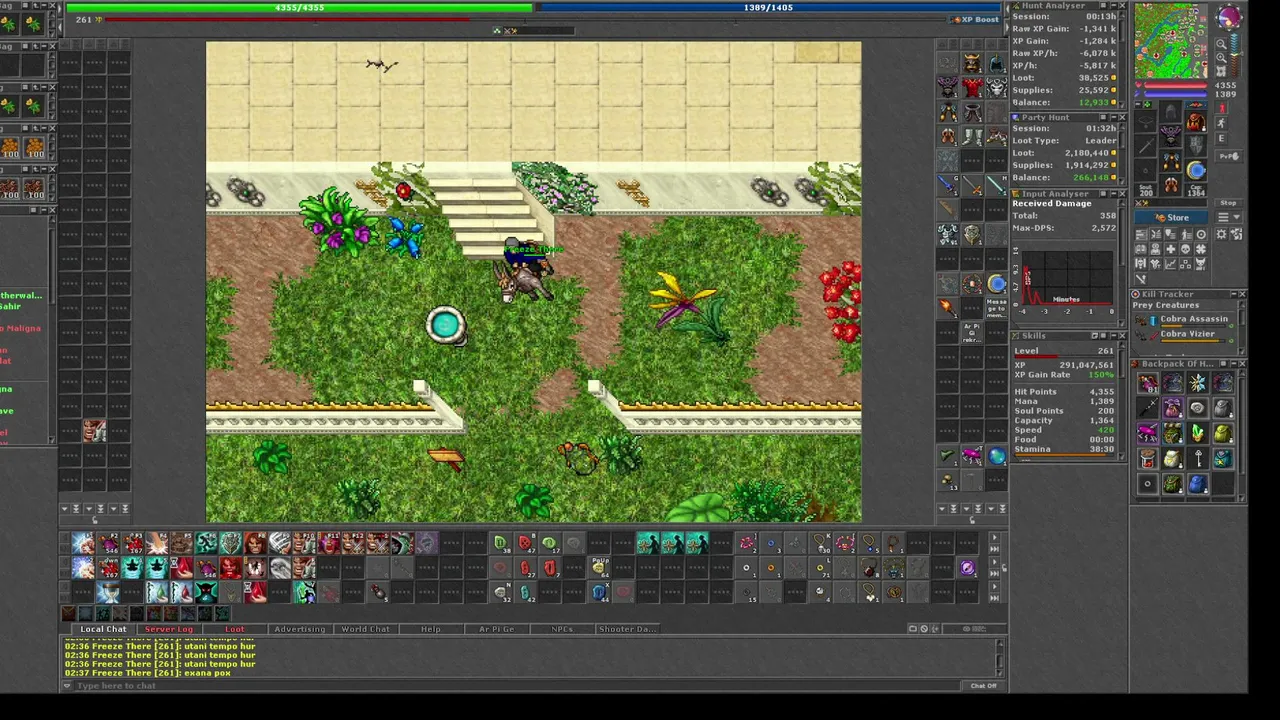
Task: Click the flaming torch action slot
Action: 947,308
